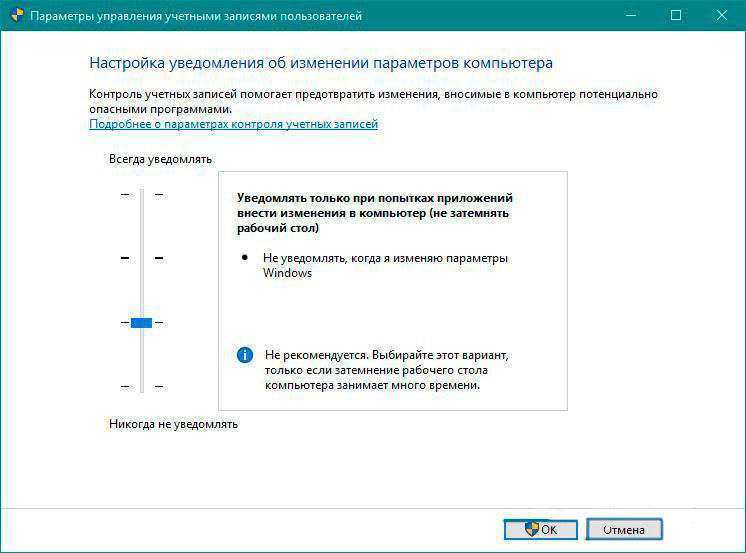
Task: Click the 'Всегда уведомлять' label
Action: tap(160, 159)
